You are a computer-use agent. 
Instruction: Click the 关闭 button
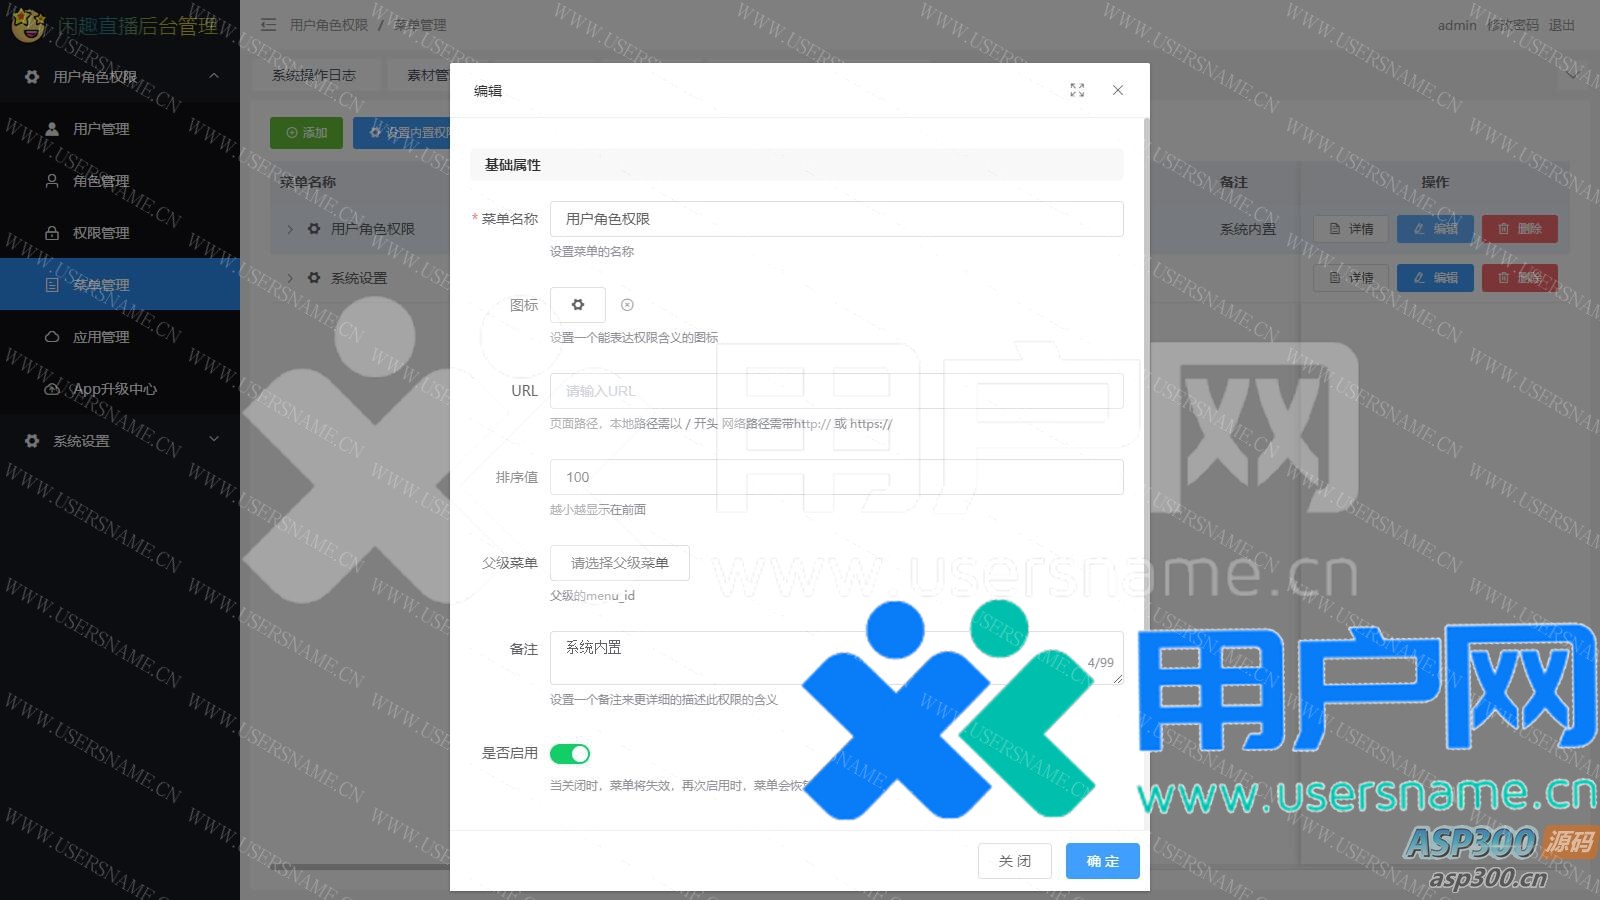[x=1015, y=861]
